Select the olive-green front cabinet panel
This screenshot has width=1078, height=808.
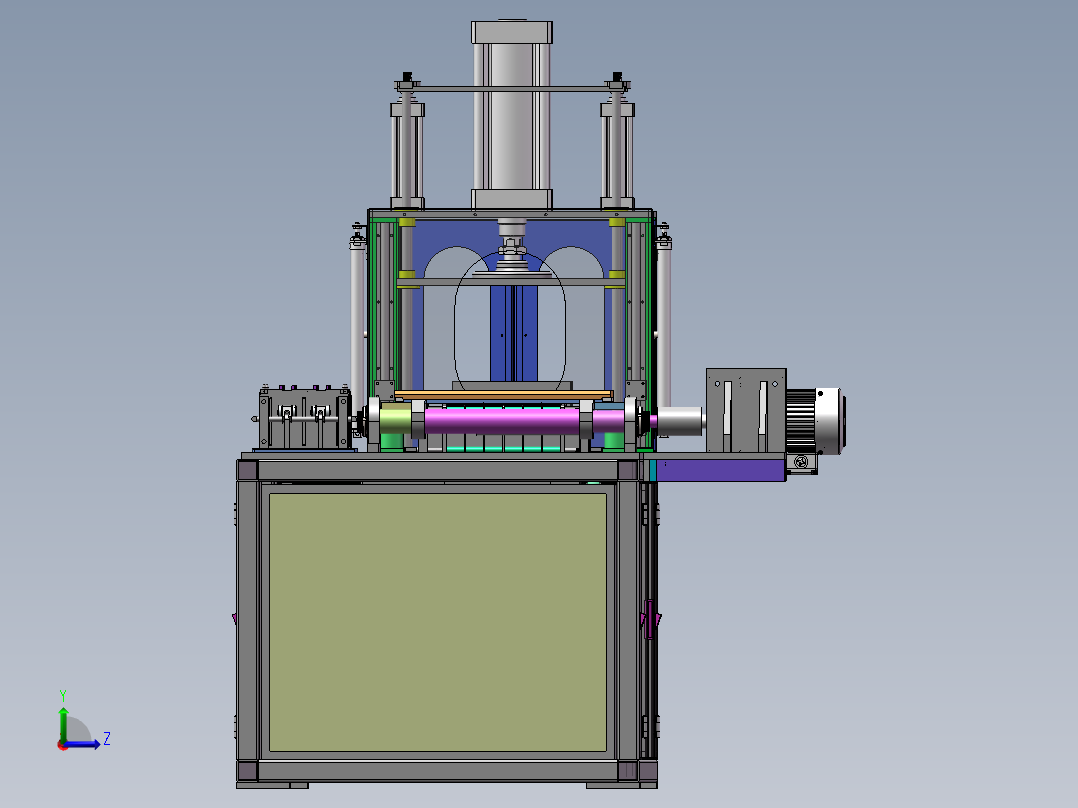(438, 622)
